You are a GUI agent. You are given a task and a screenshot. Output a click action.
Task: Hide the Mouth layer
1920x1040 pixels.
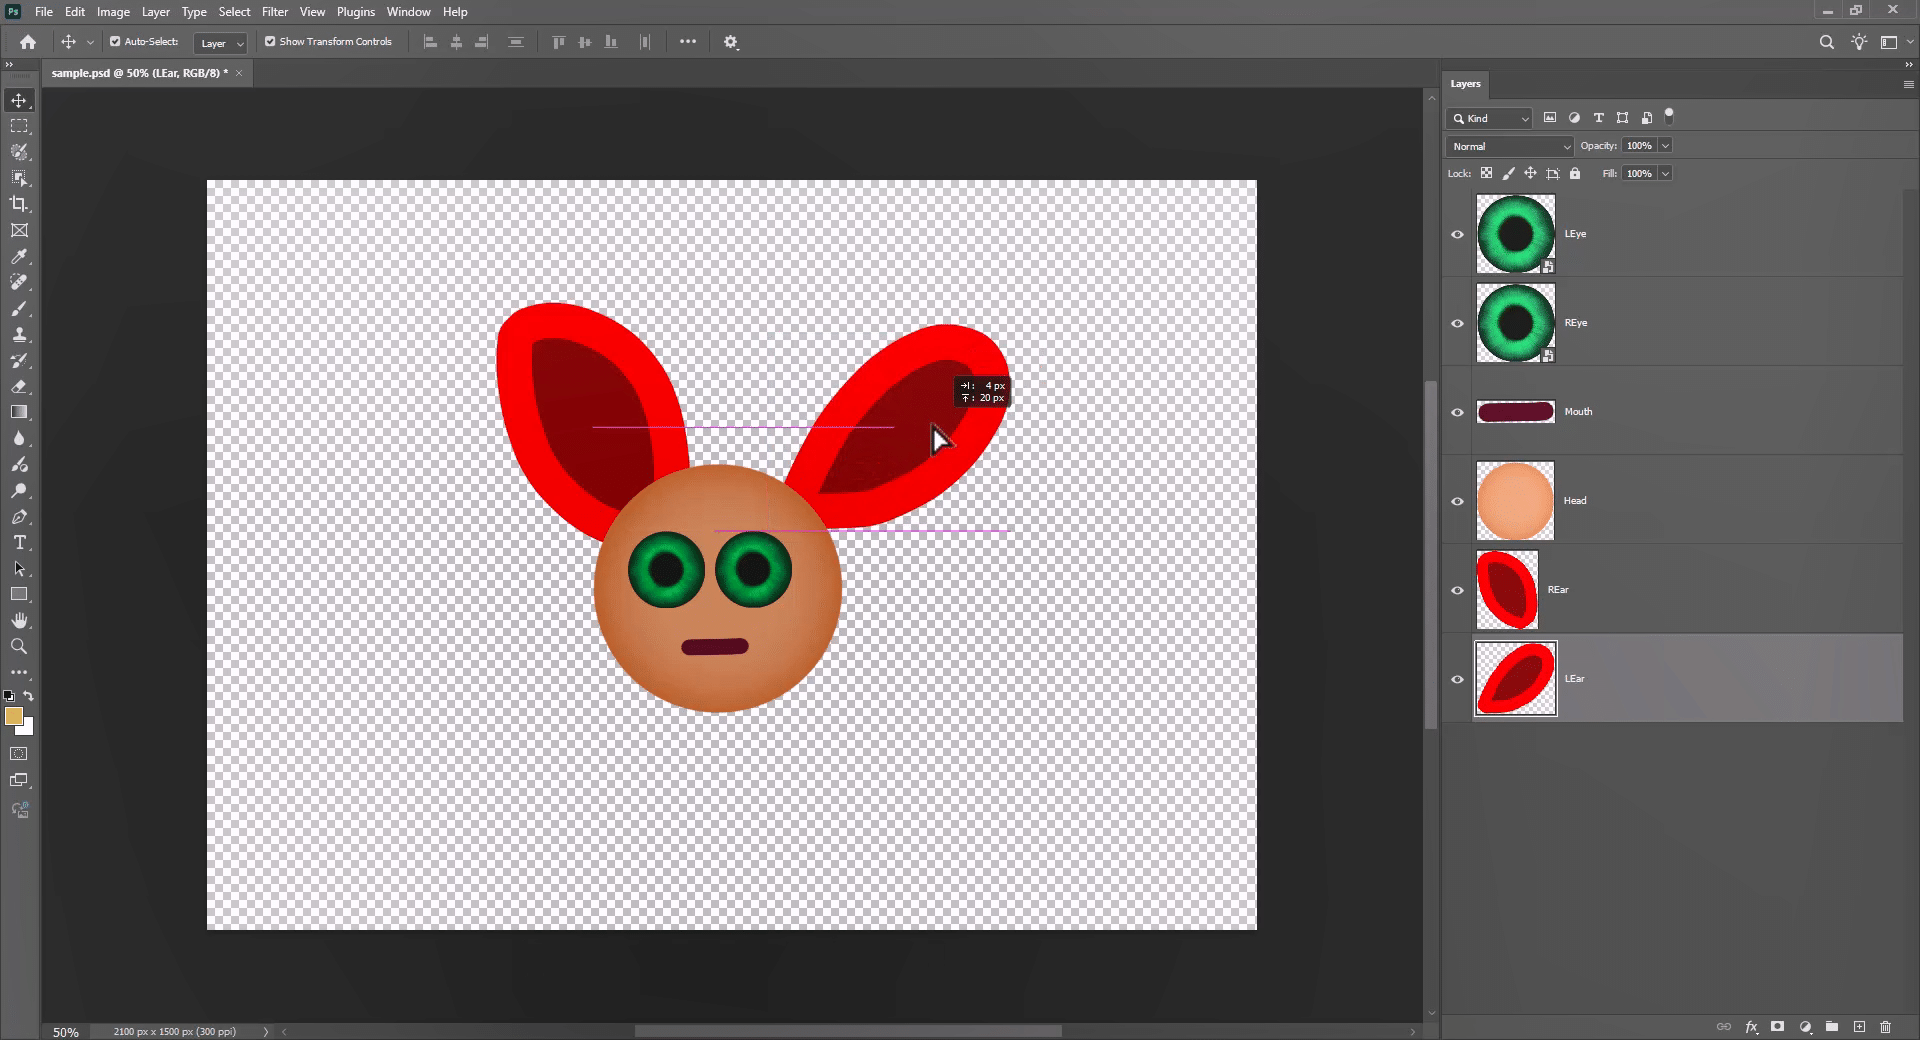tap(1457, 412)
